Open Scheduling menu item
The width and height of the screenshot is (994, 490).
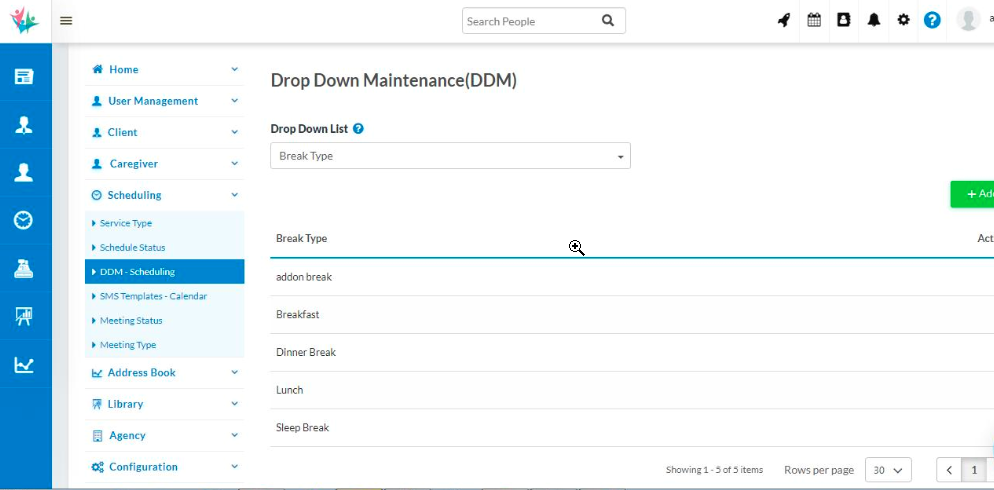tap(134, 195)
